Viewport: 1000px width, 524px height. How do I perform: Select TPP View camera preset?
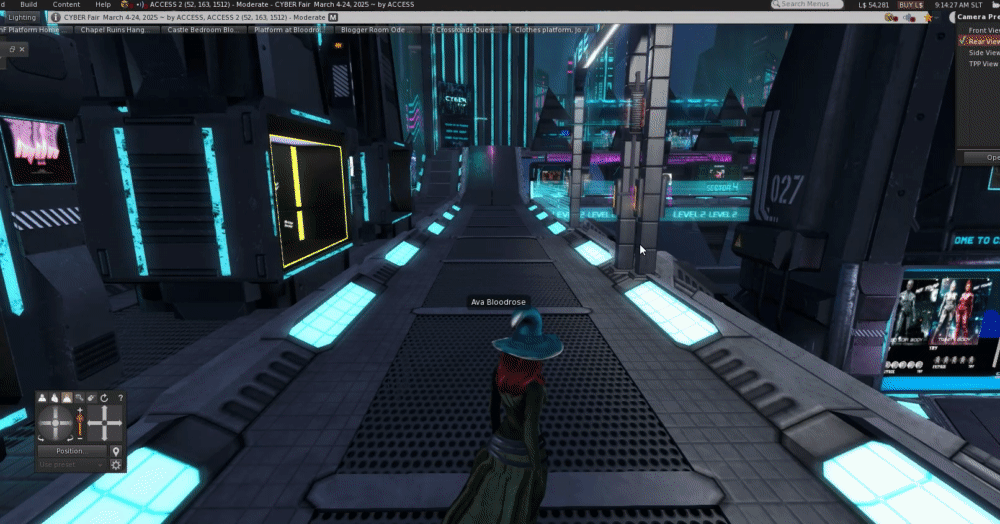click(x=983, y=64)
